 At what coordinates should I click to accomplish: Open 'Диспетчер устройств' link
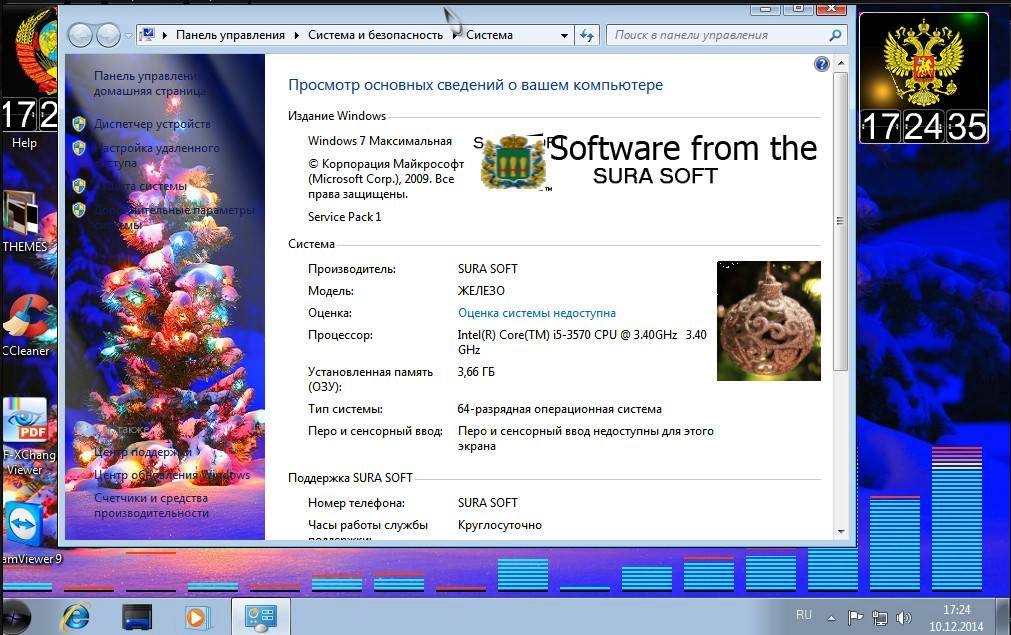(x=152, y=123)
